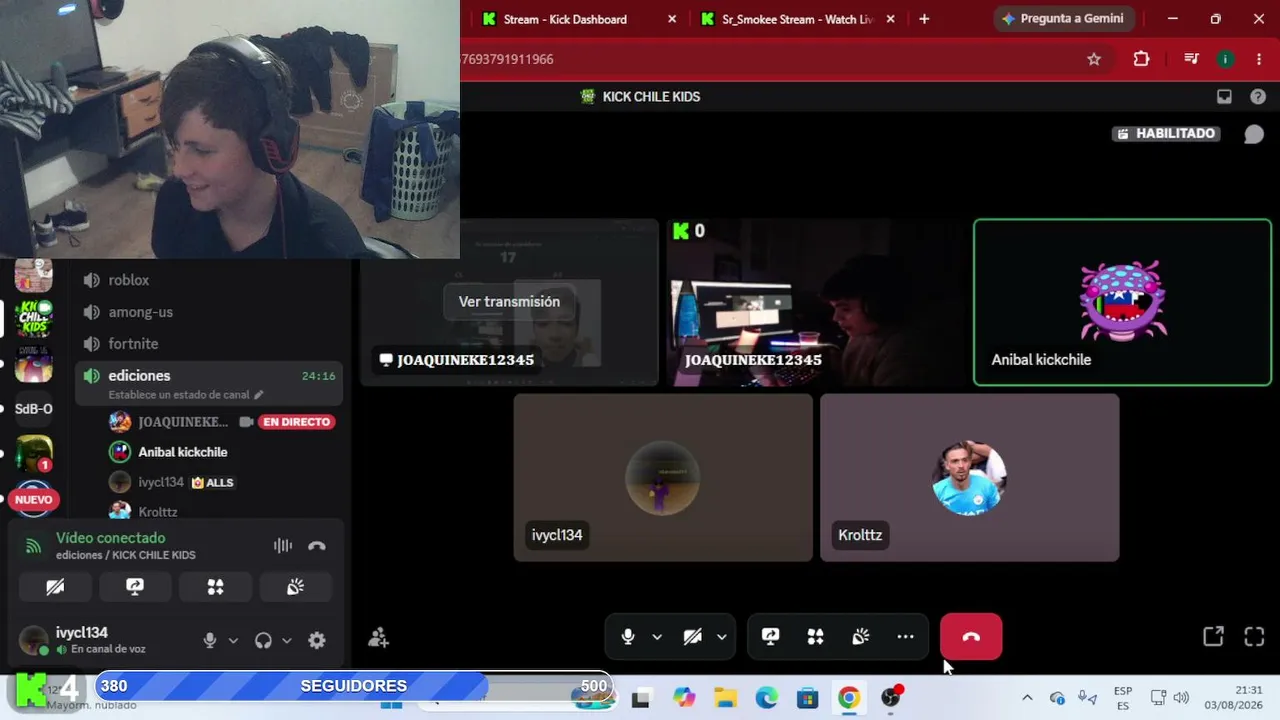Open camera options arrow in call controls
The image size is (1280, 720).
pyautogui.click(x=721, y=637)
